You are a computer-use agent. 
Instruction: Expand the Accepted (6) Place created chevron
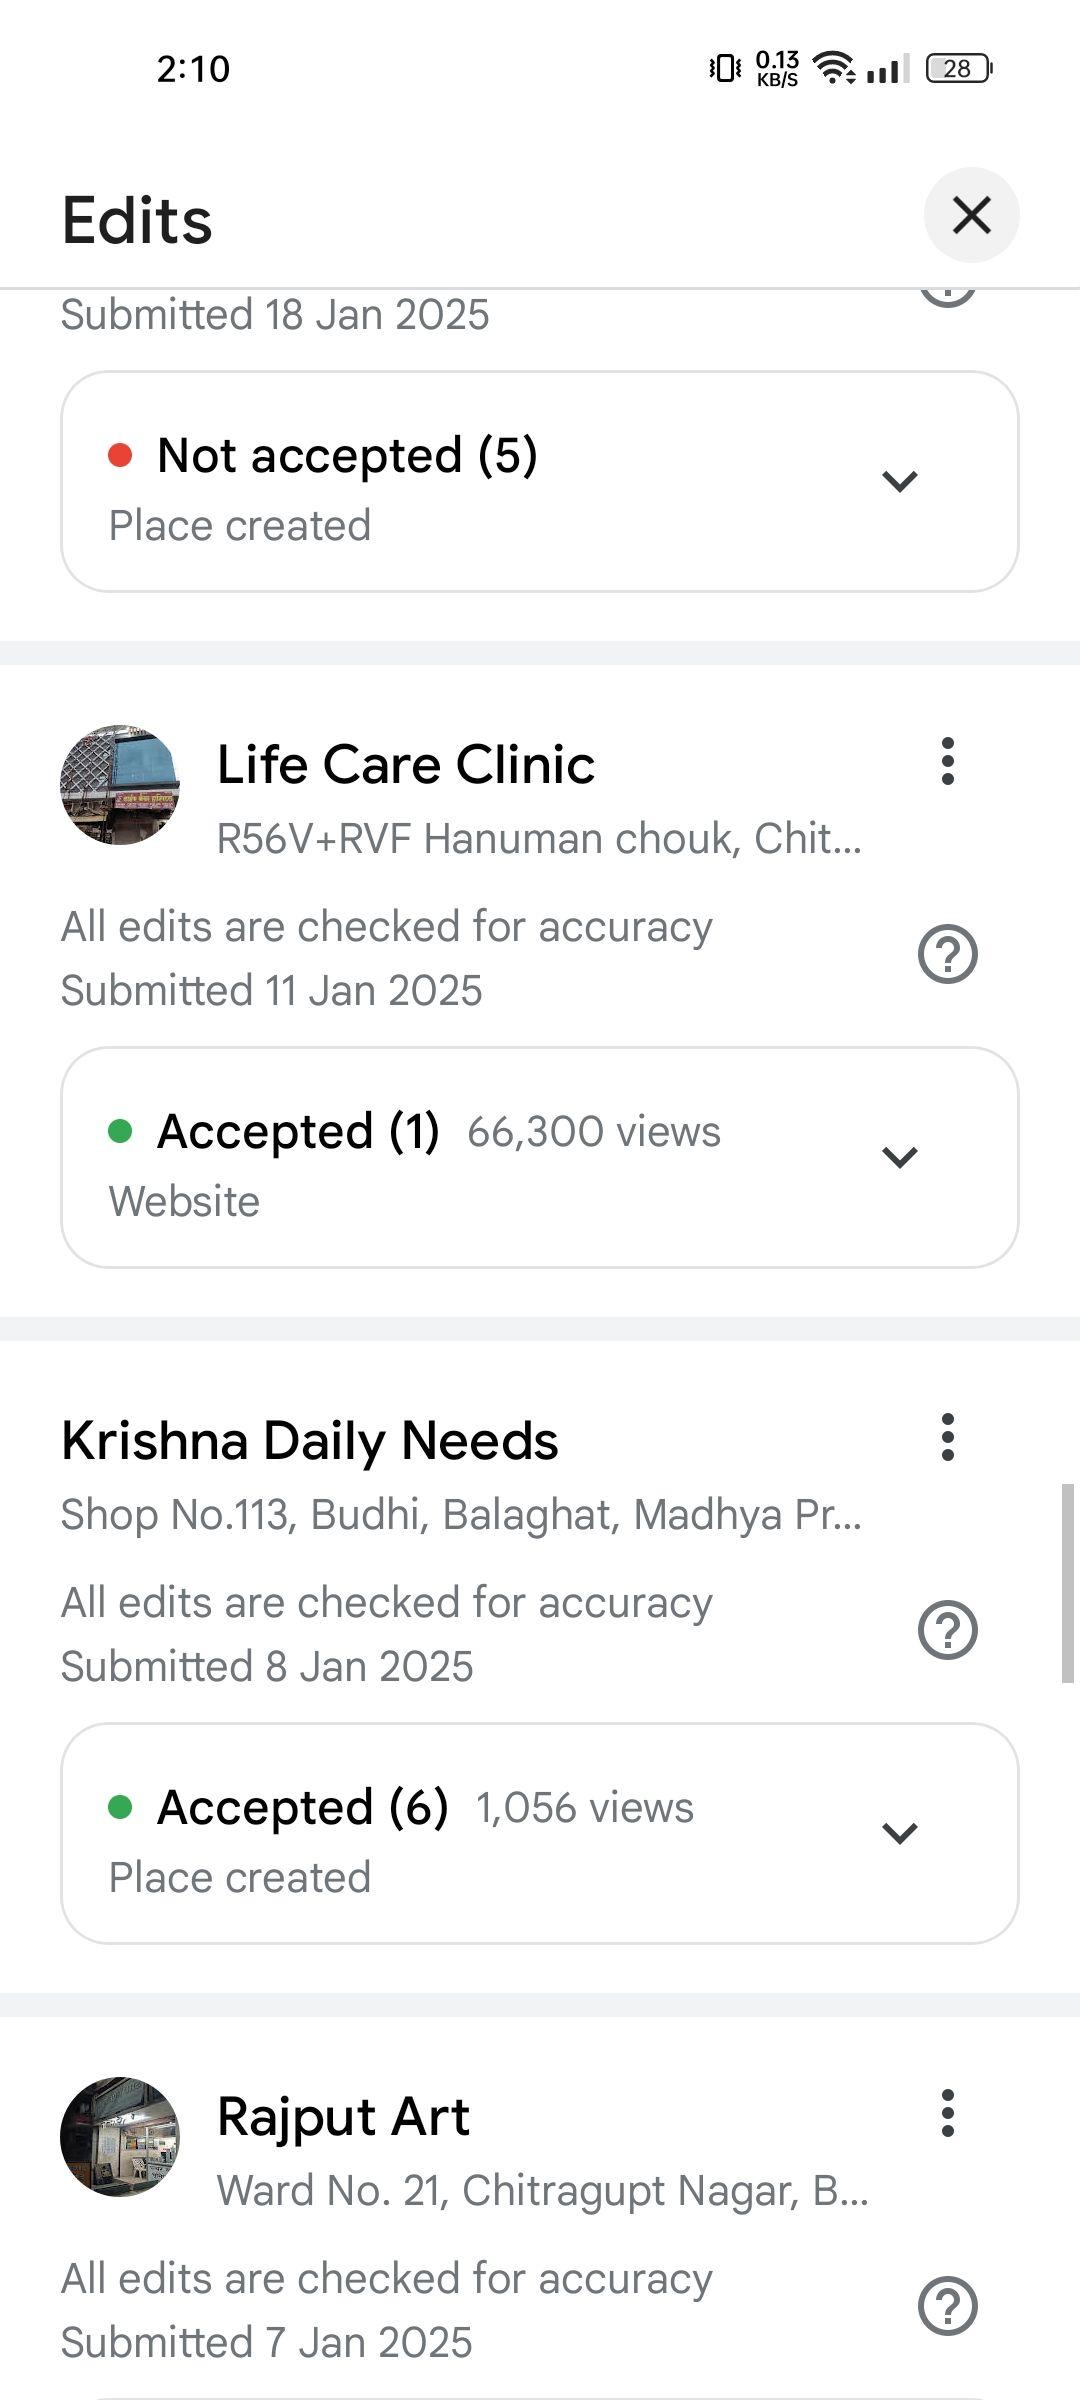pos(899,1833)
